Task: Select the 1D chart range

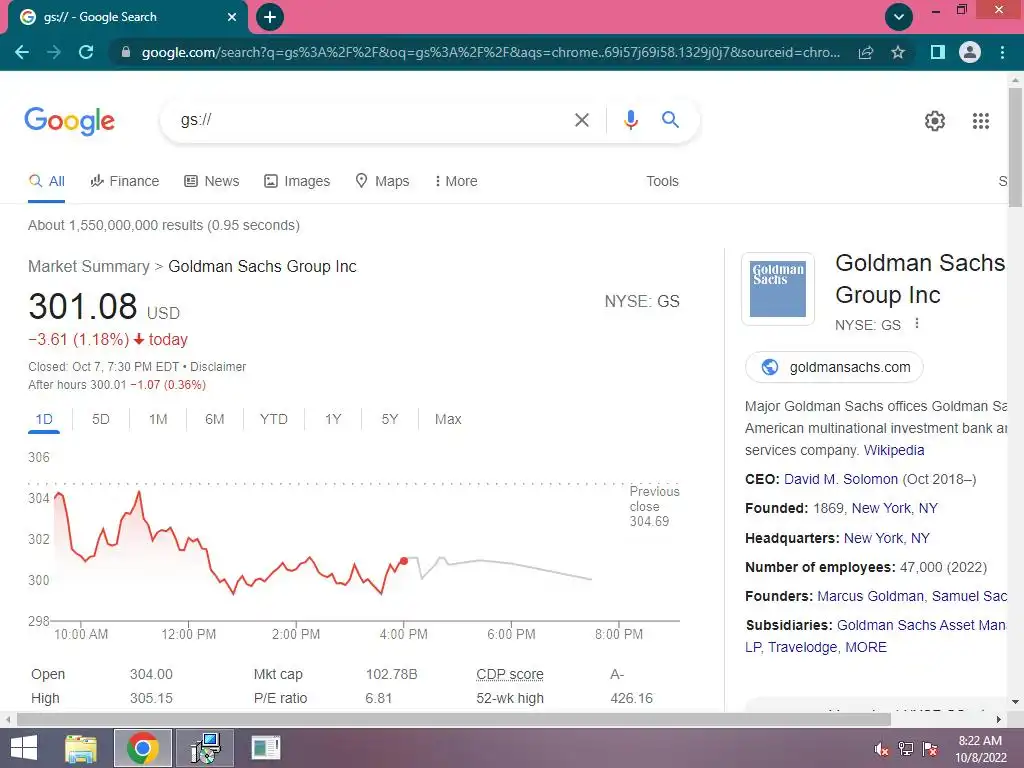Action: pyautogui.click(x=44, y=419)
